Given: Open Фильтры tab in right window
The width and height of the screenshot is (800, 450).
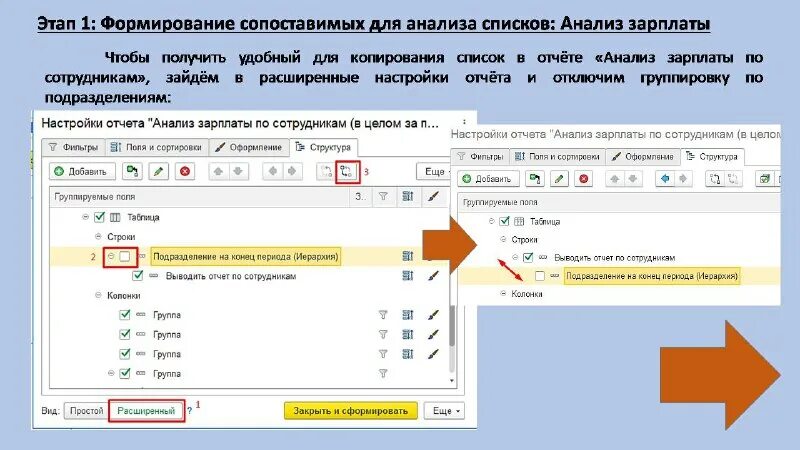Looking at the screenshot, I should [x=480, y=156].
